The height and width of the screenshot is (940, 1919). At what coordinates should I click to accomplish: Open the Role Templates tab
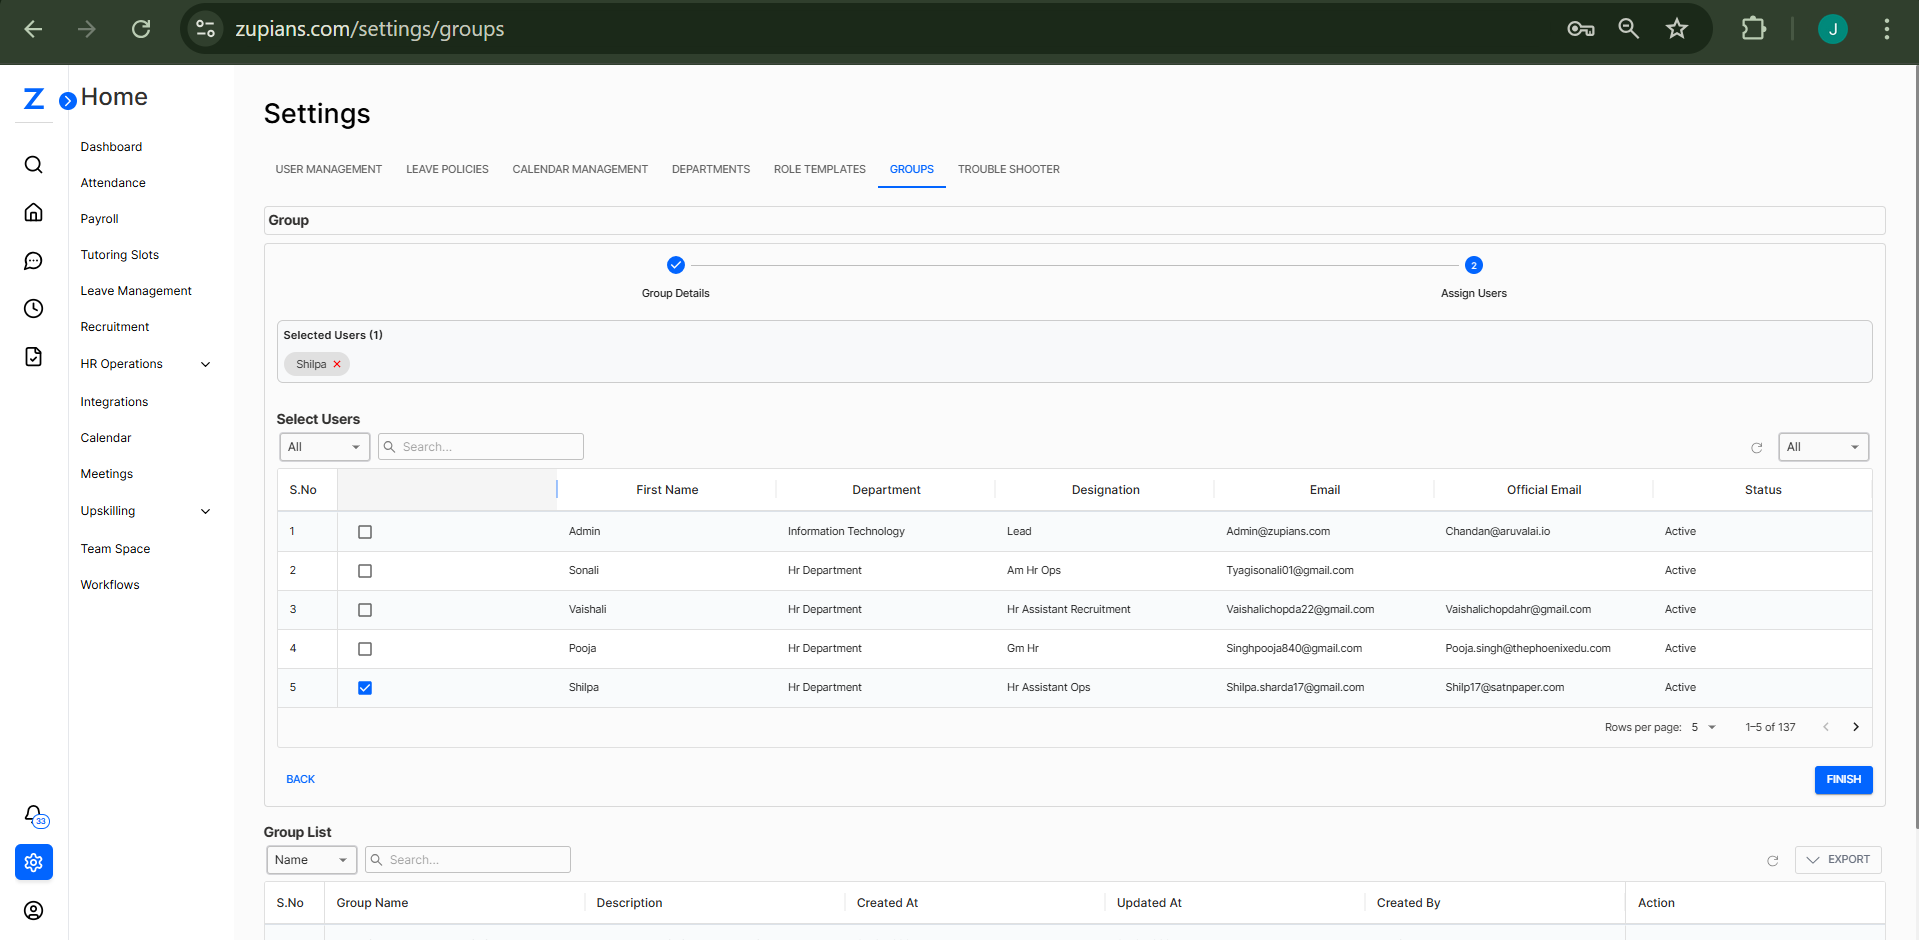[819, 169]
